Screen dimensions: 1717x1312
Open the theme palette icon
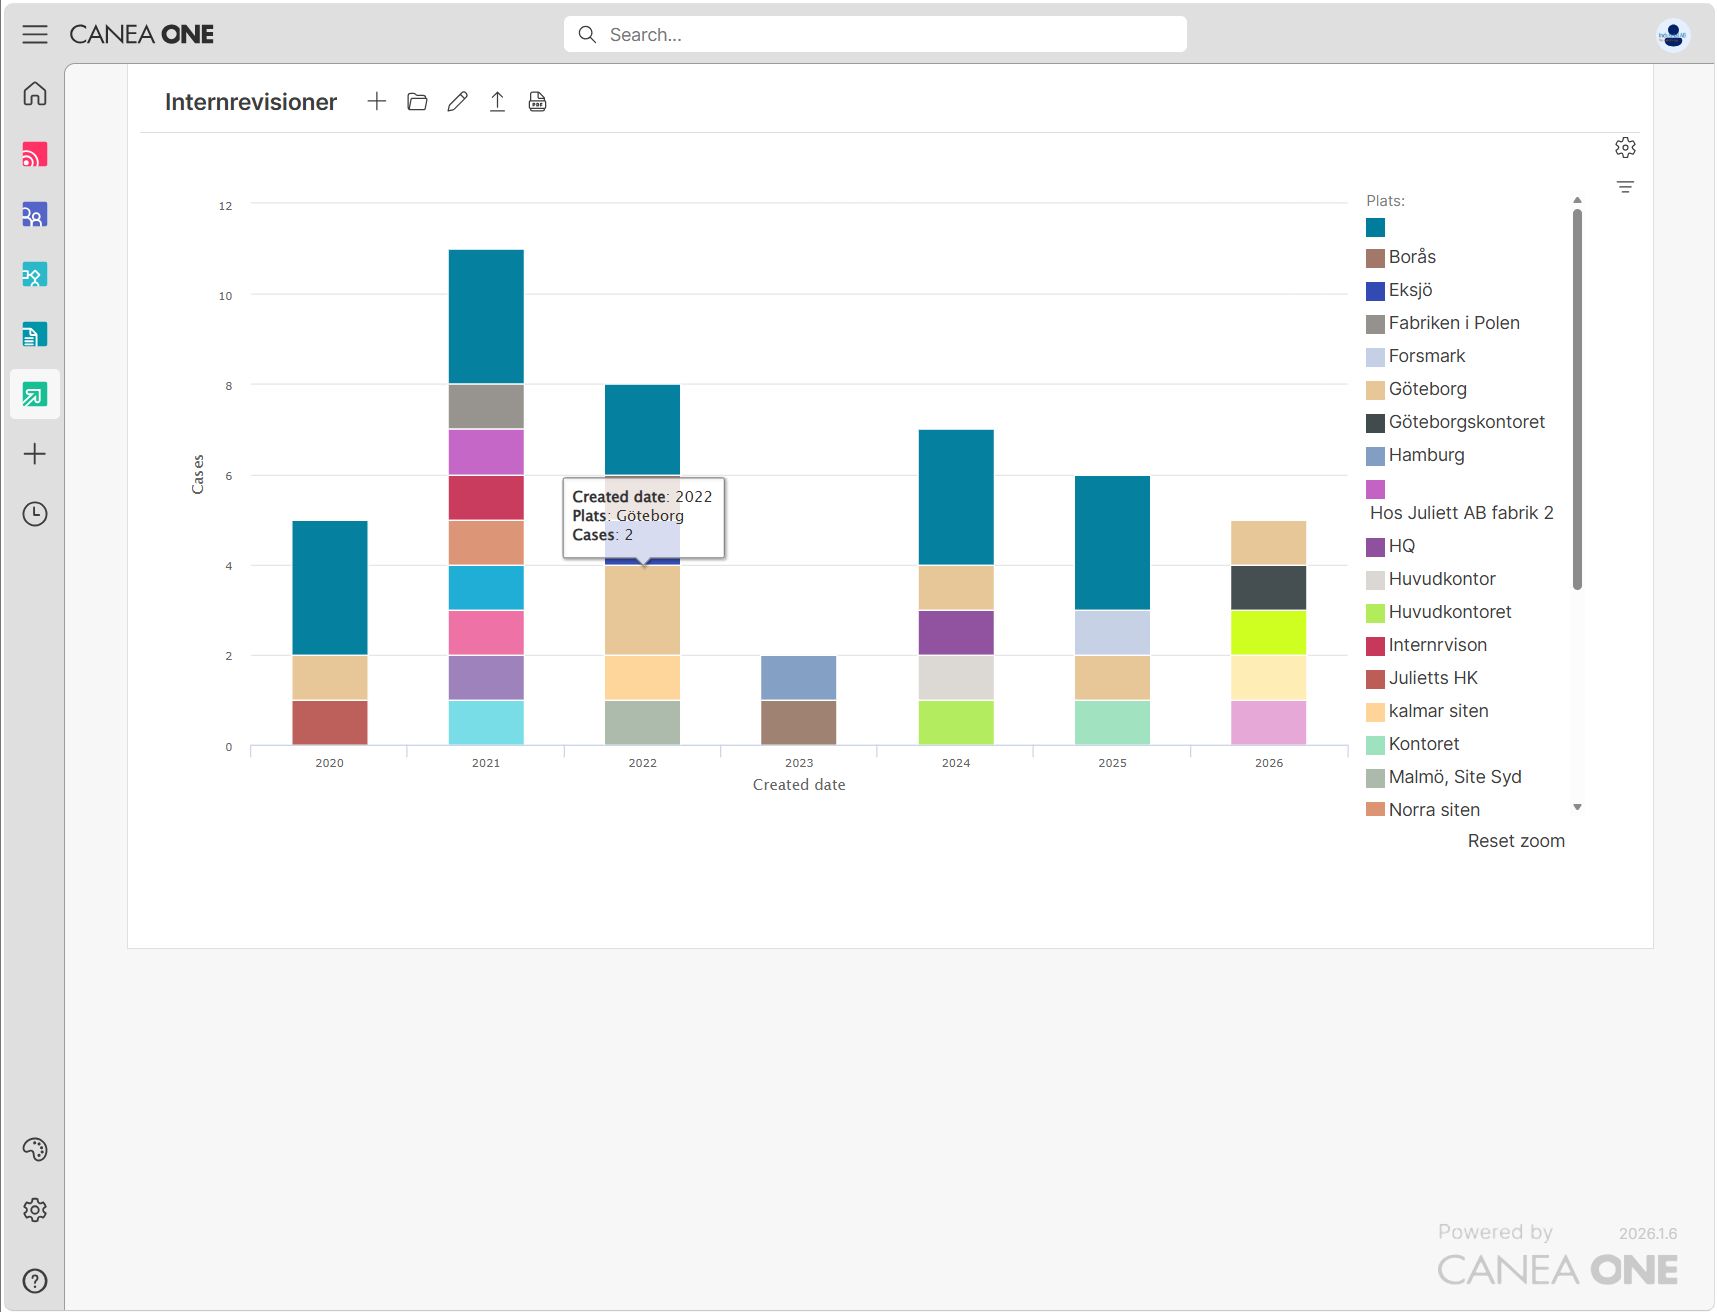tap(35, 1150)
